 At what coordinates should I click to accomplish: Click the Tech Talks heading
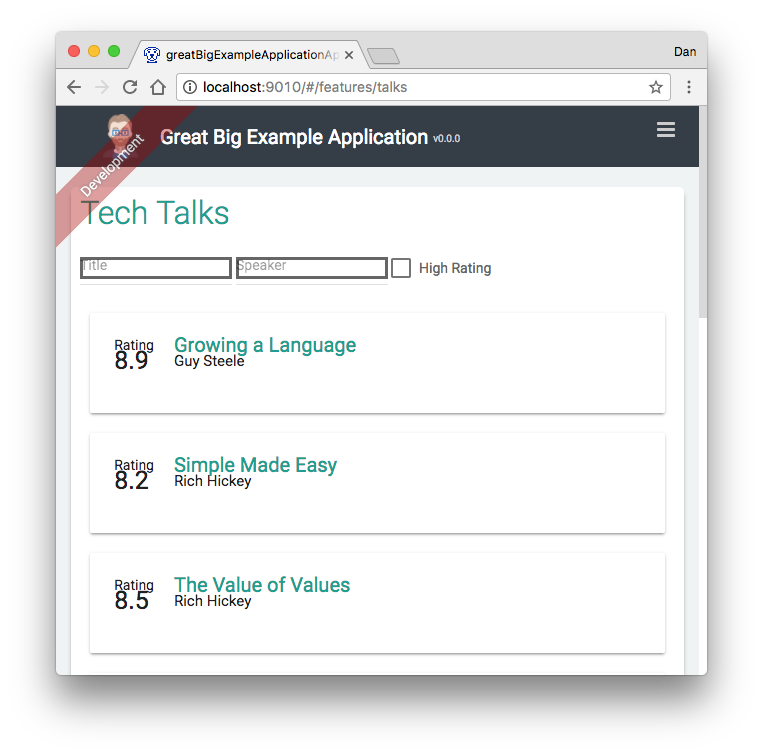(x=155, y=213)
